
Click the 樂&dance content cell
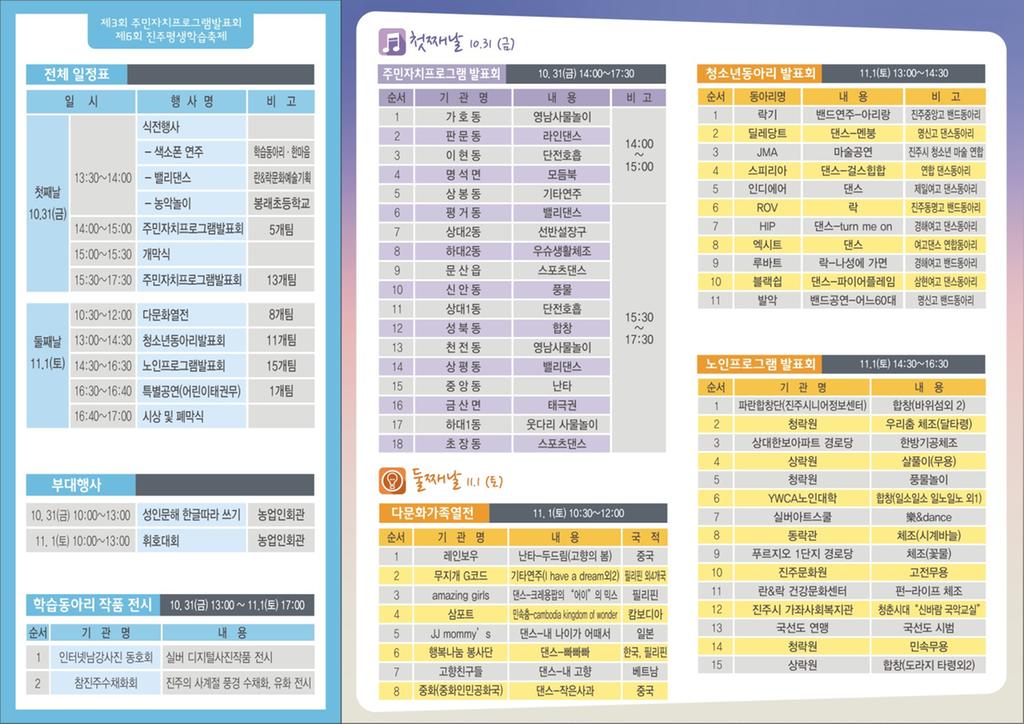point(928,516)
